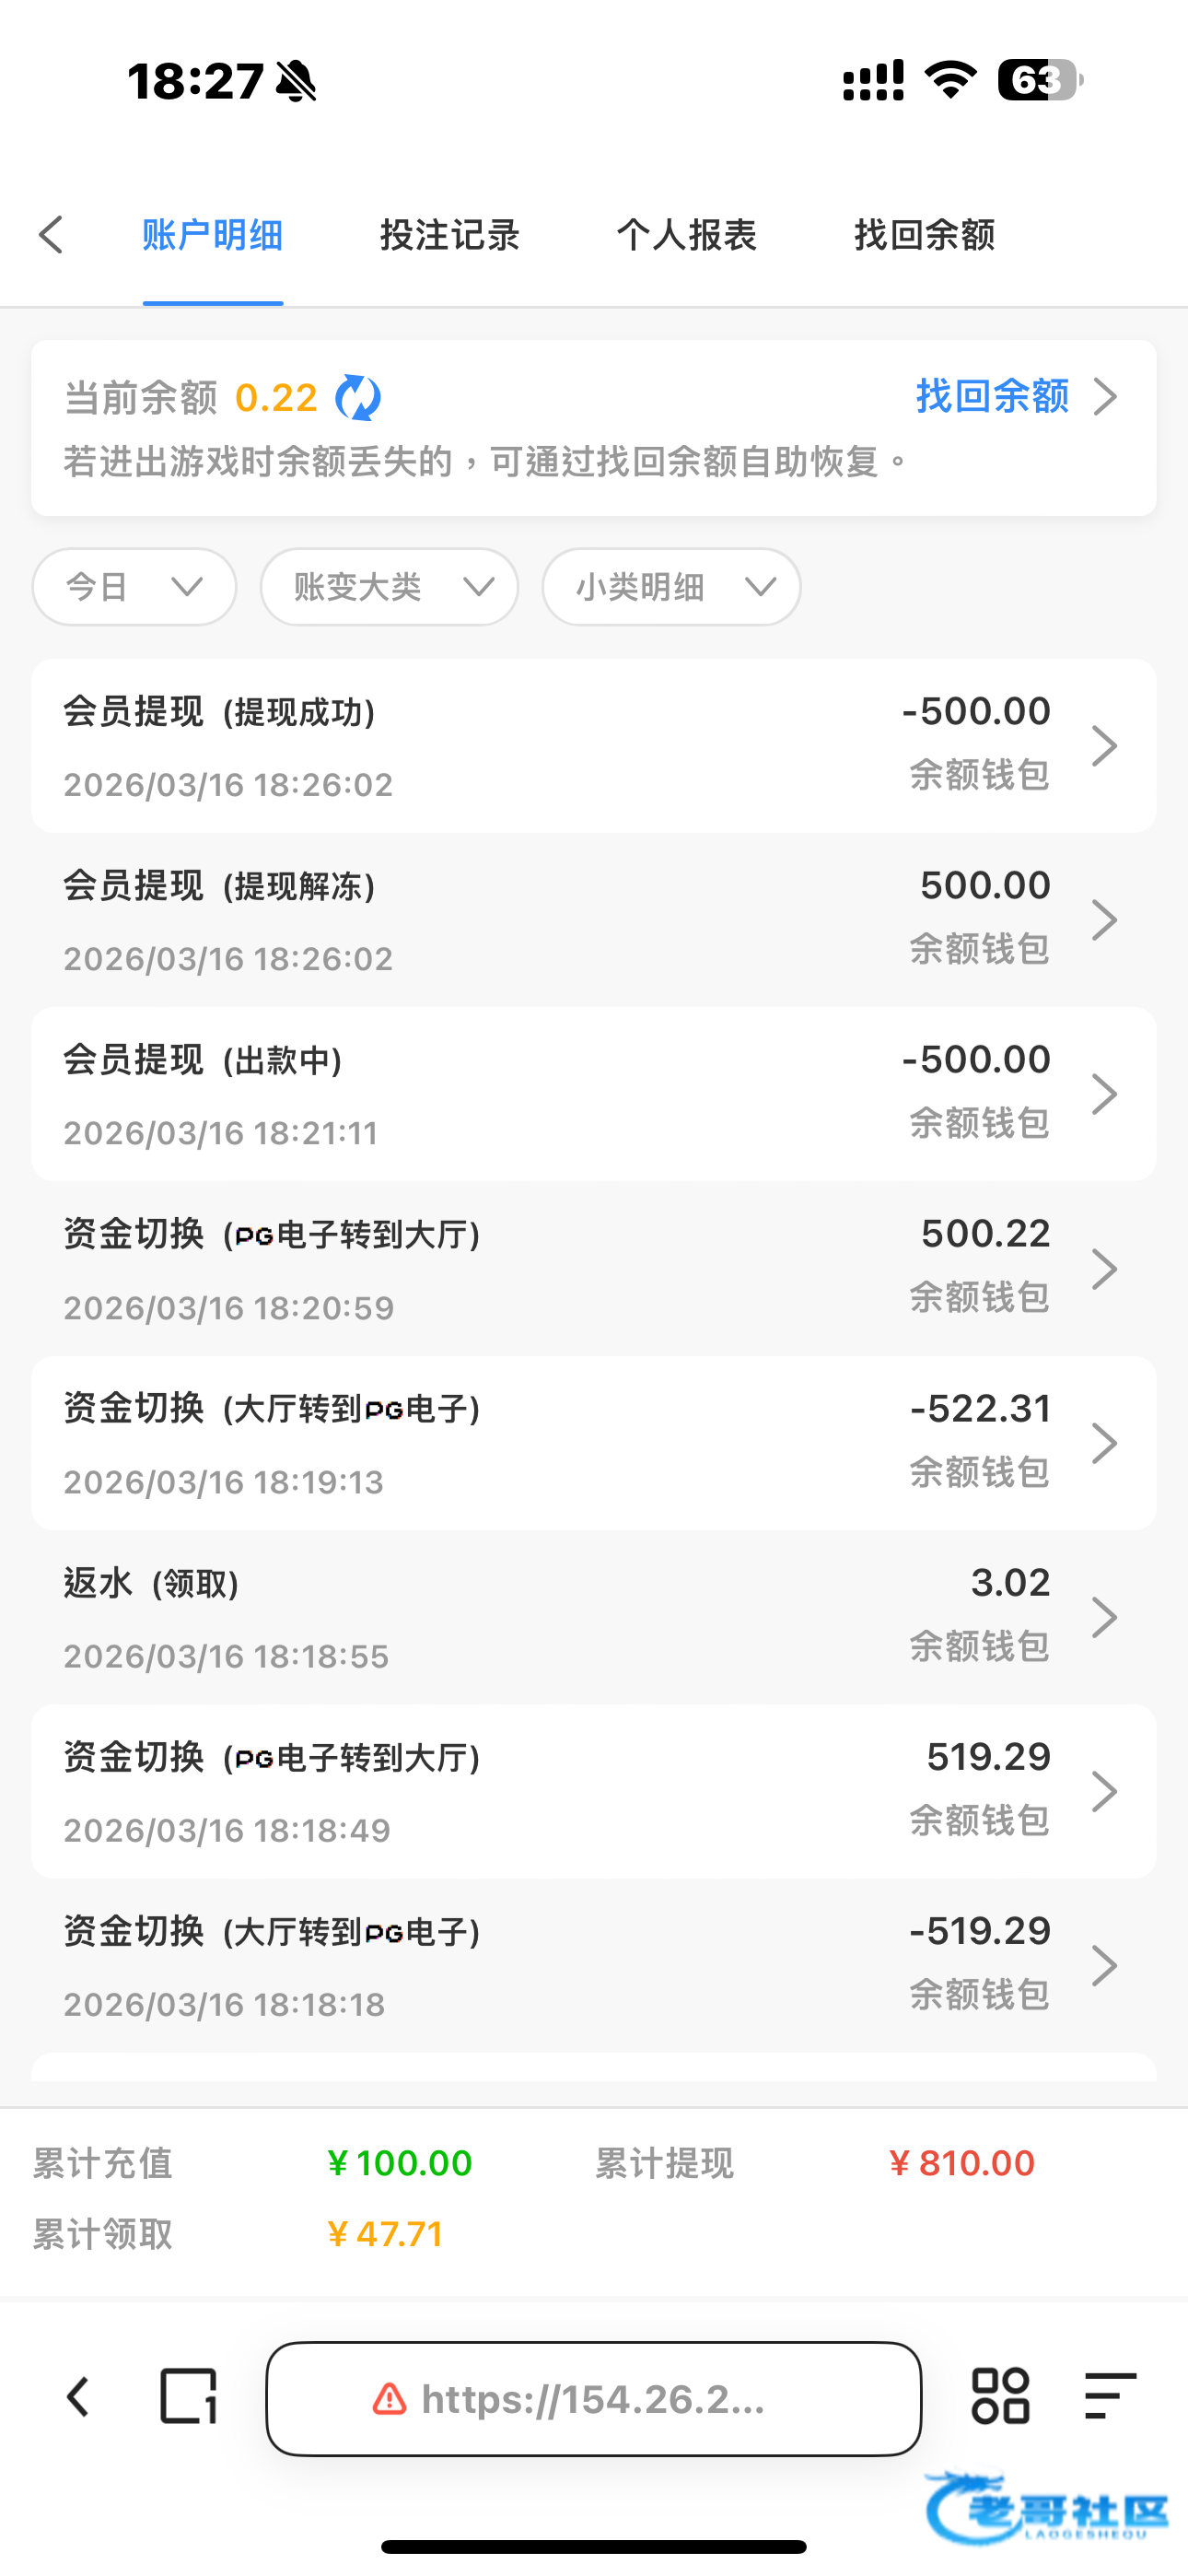
Task: Tap the blue 找回余额 link in balance card
Action: (993, 397)
